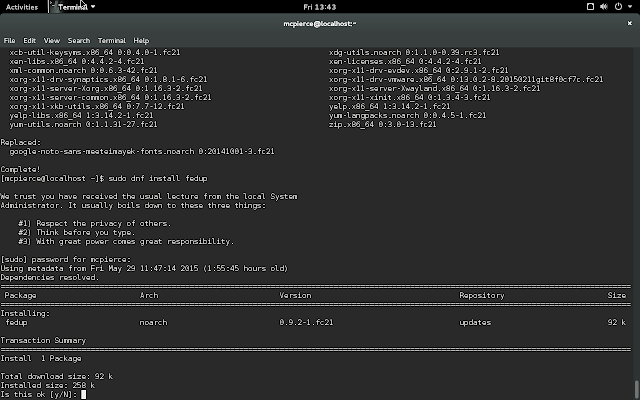Open the Activities overview
Screen dimensions: 640x400
22,7
